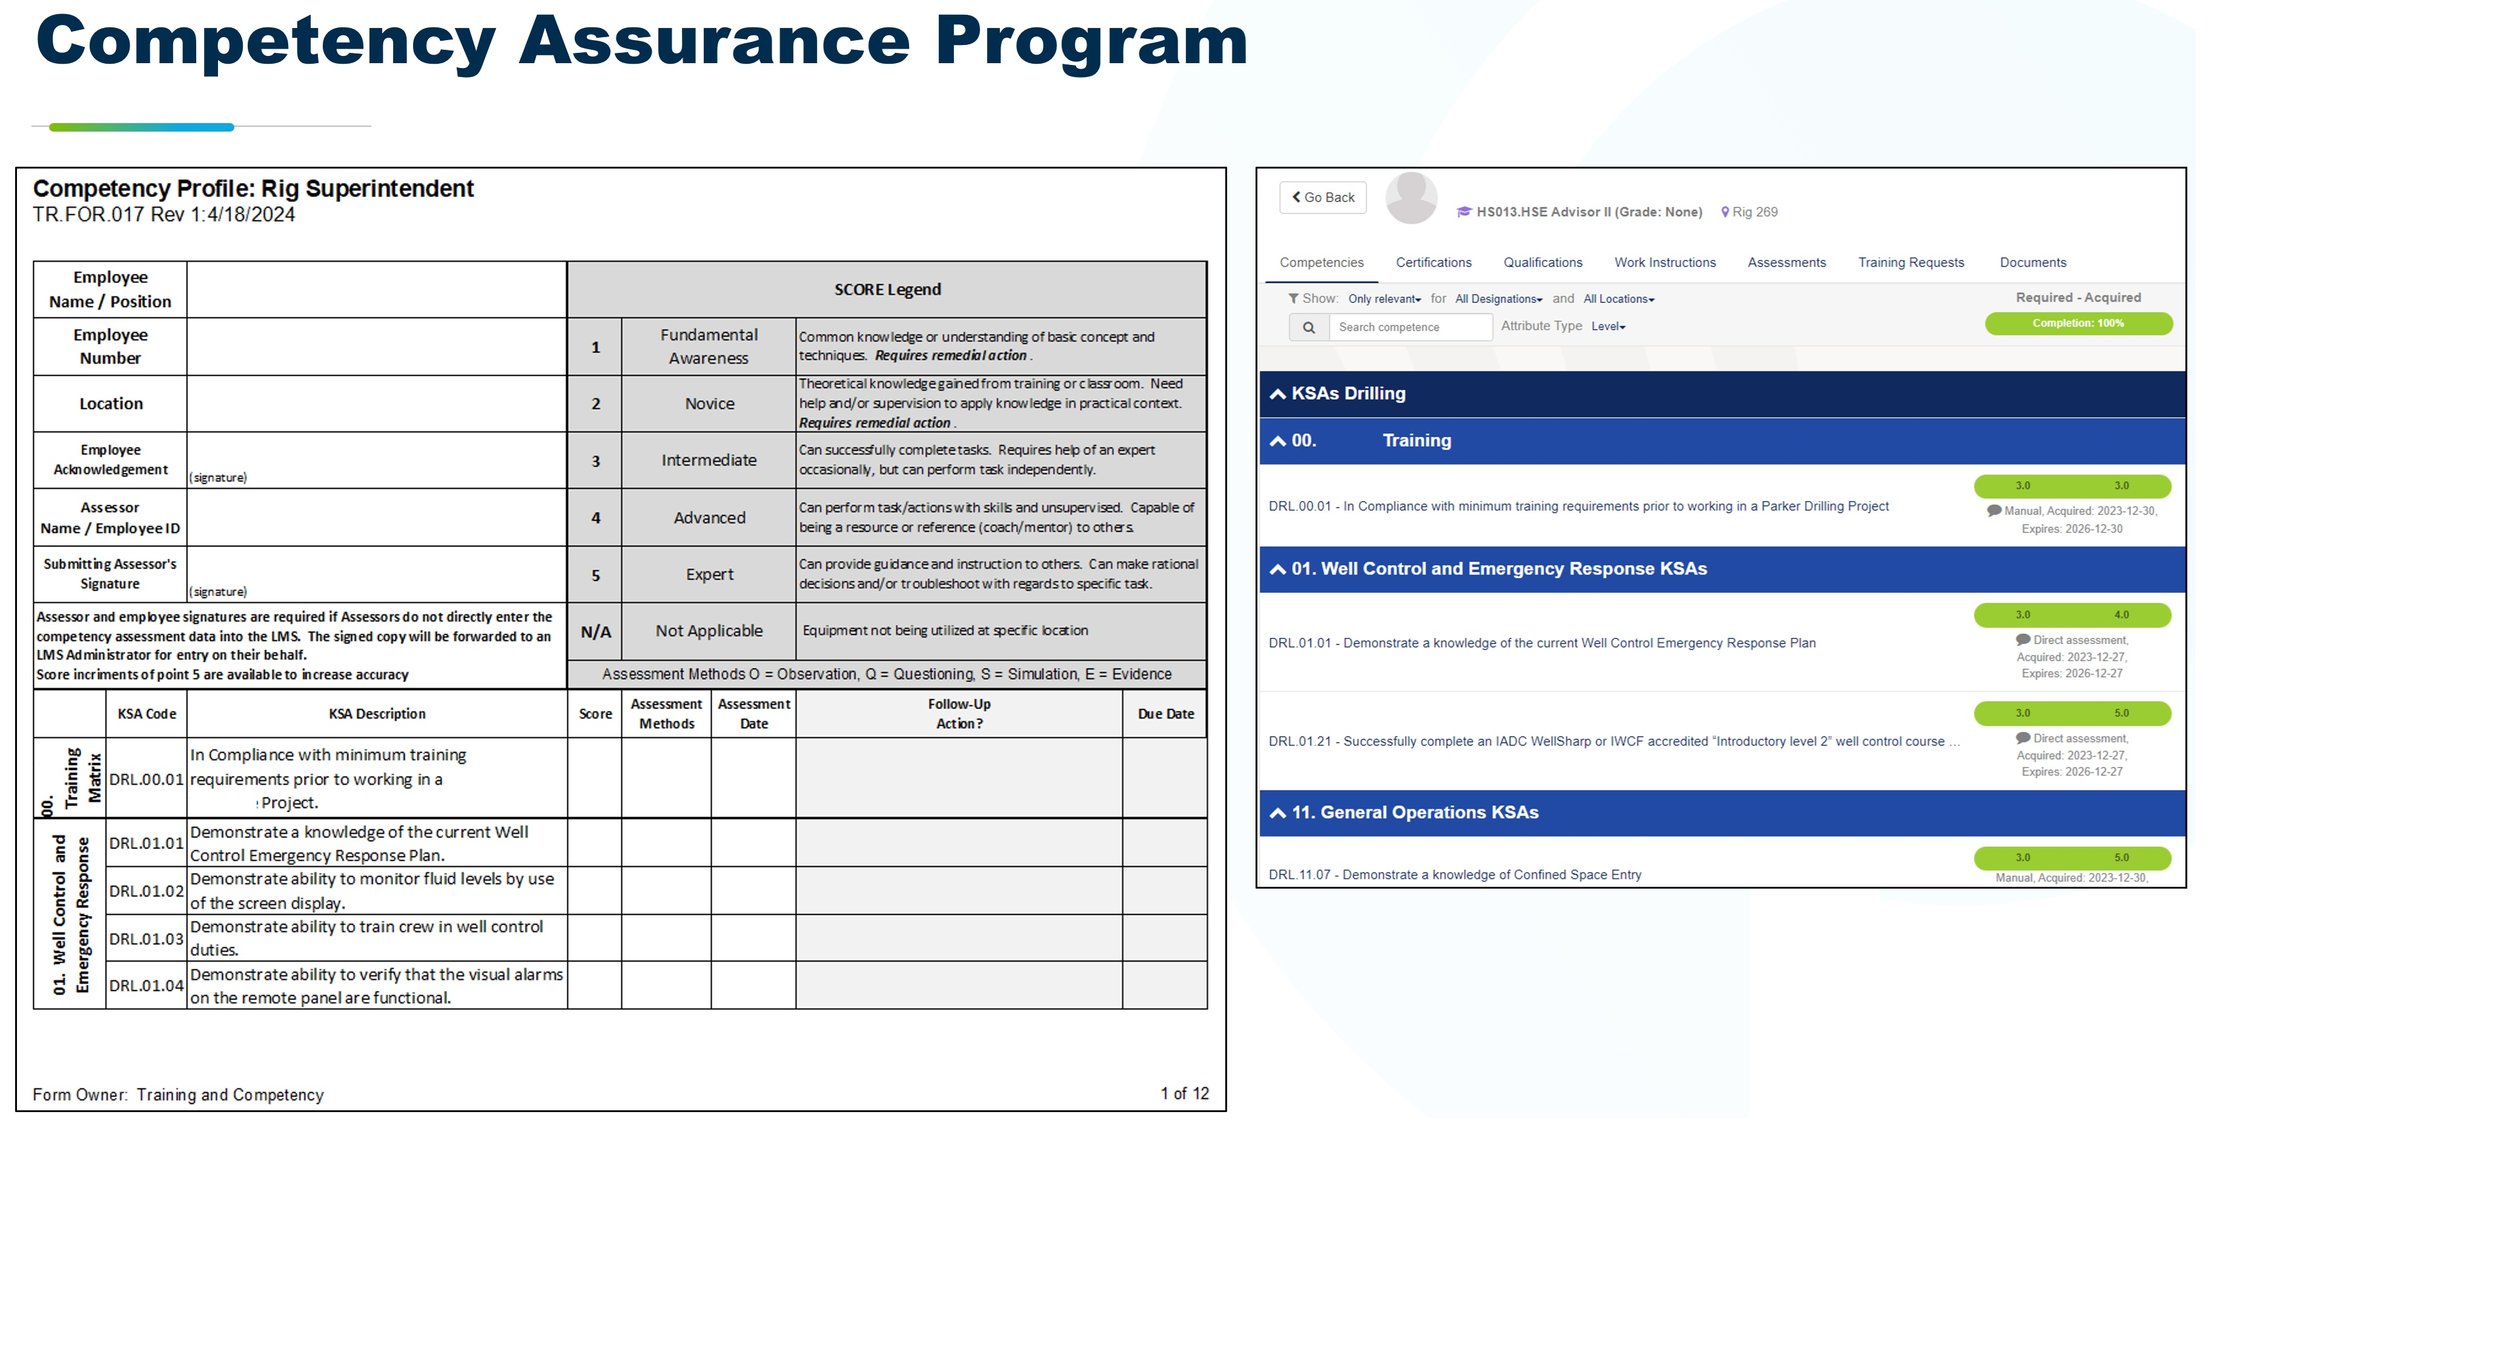Open the Attribute Type Level dropdown
The width and height of the screenshot is (2500, 1363).
click(1608, 326)
